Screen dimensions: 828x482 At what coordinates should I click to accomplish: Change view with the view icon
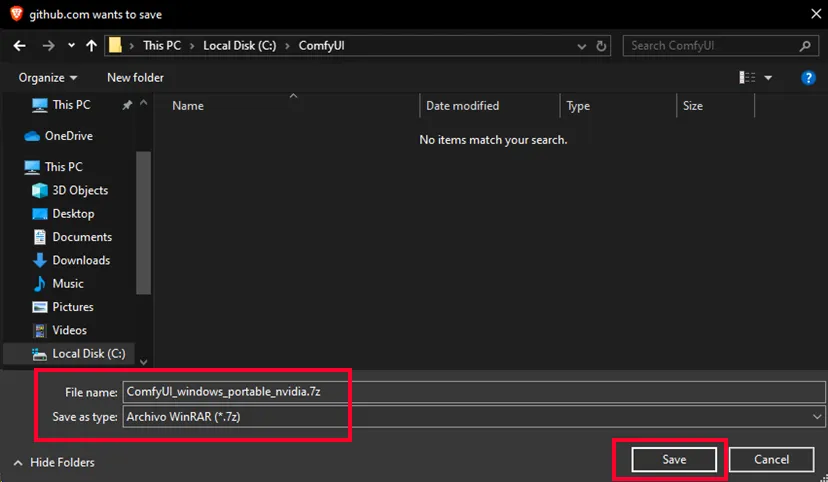pos(747,78)
